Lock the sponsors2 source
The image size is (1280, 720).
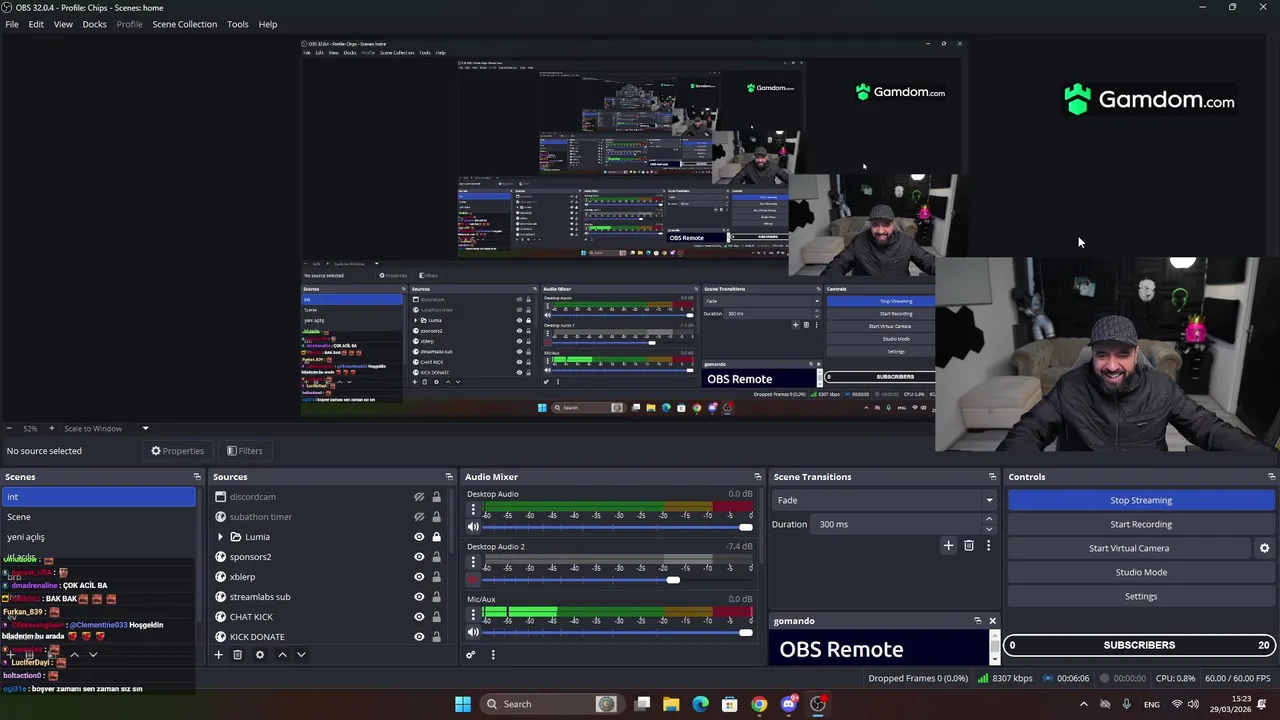pyautogui.click(x=436, y=557)
